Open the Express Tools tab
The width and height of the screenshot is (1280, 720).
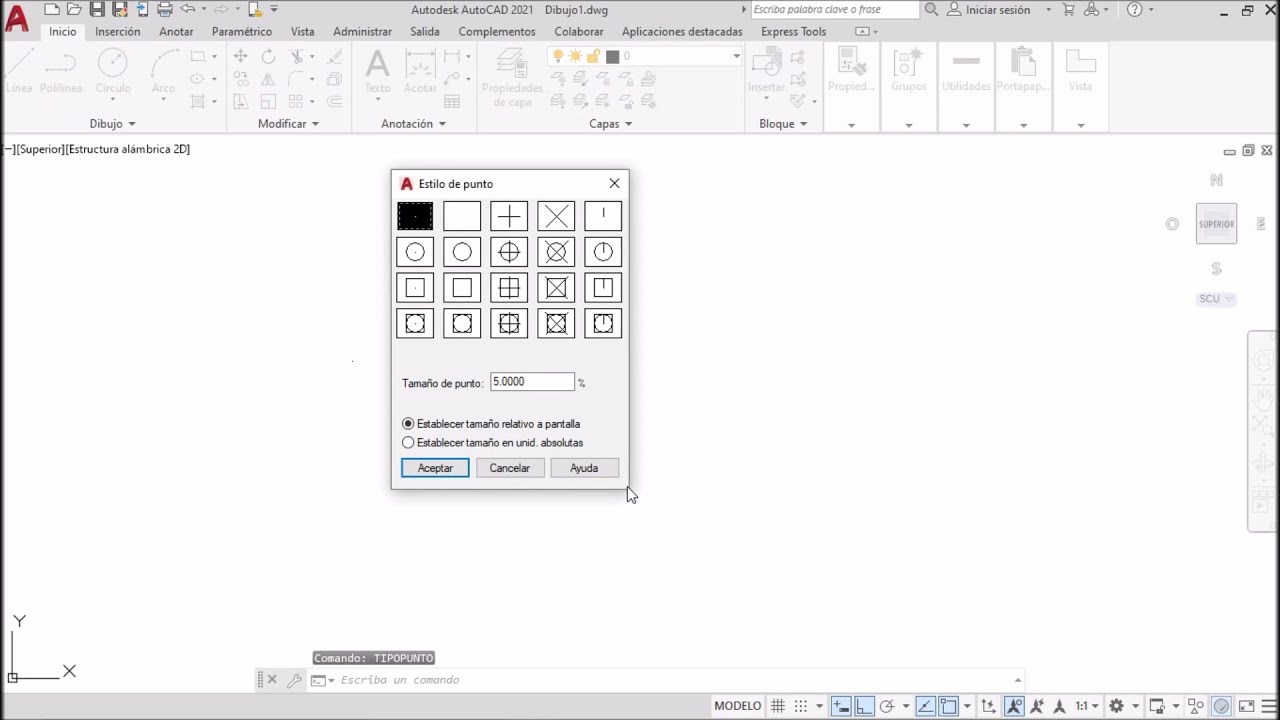click(794, 32)
